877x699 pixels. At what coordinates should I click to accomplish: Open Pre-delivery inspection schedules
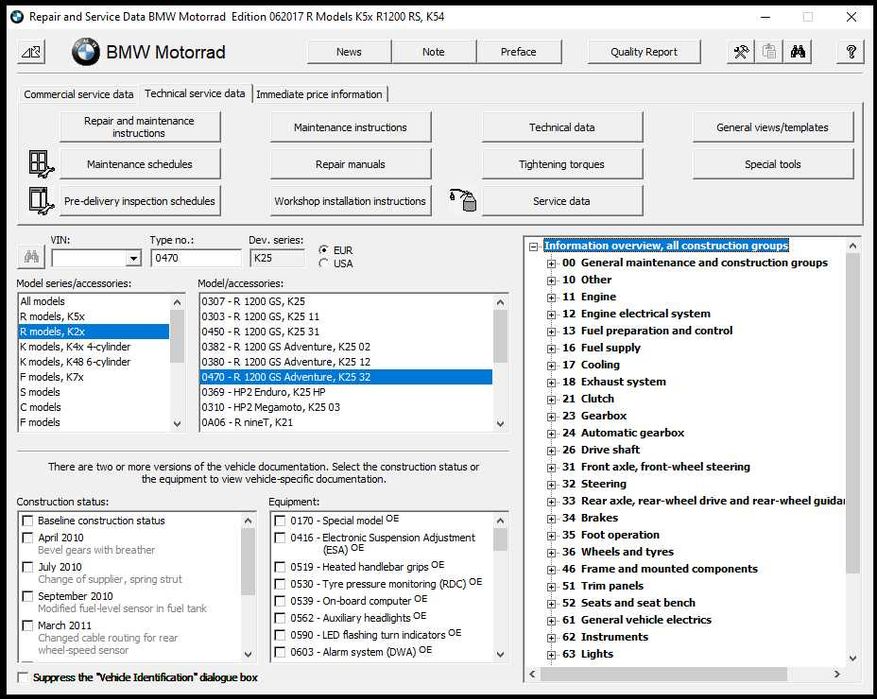139,201
